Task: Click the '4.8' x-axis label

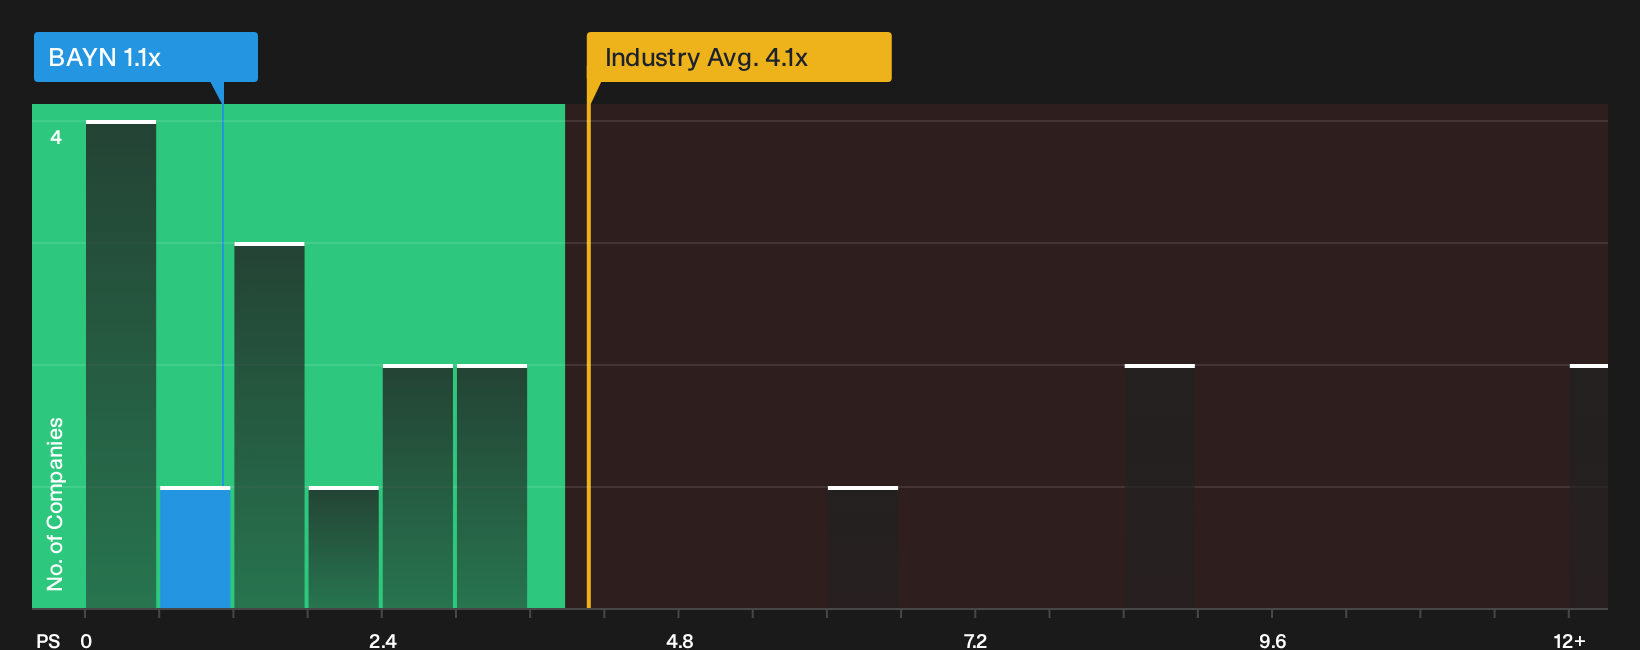Action: click(x=680, y=640)
